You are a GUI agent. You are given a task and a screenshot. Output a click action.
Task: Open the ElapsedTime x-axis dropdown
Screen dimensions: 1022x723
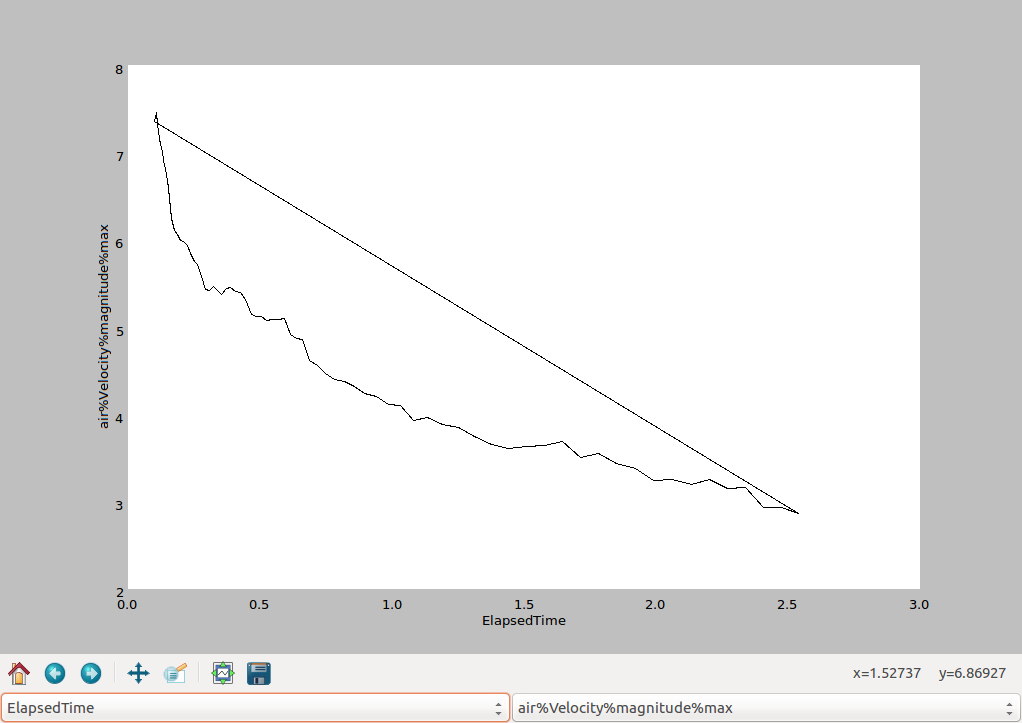click(255, 707)
